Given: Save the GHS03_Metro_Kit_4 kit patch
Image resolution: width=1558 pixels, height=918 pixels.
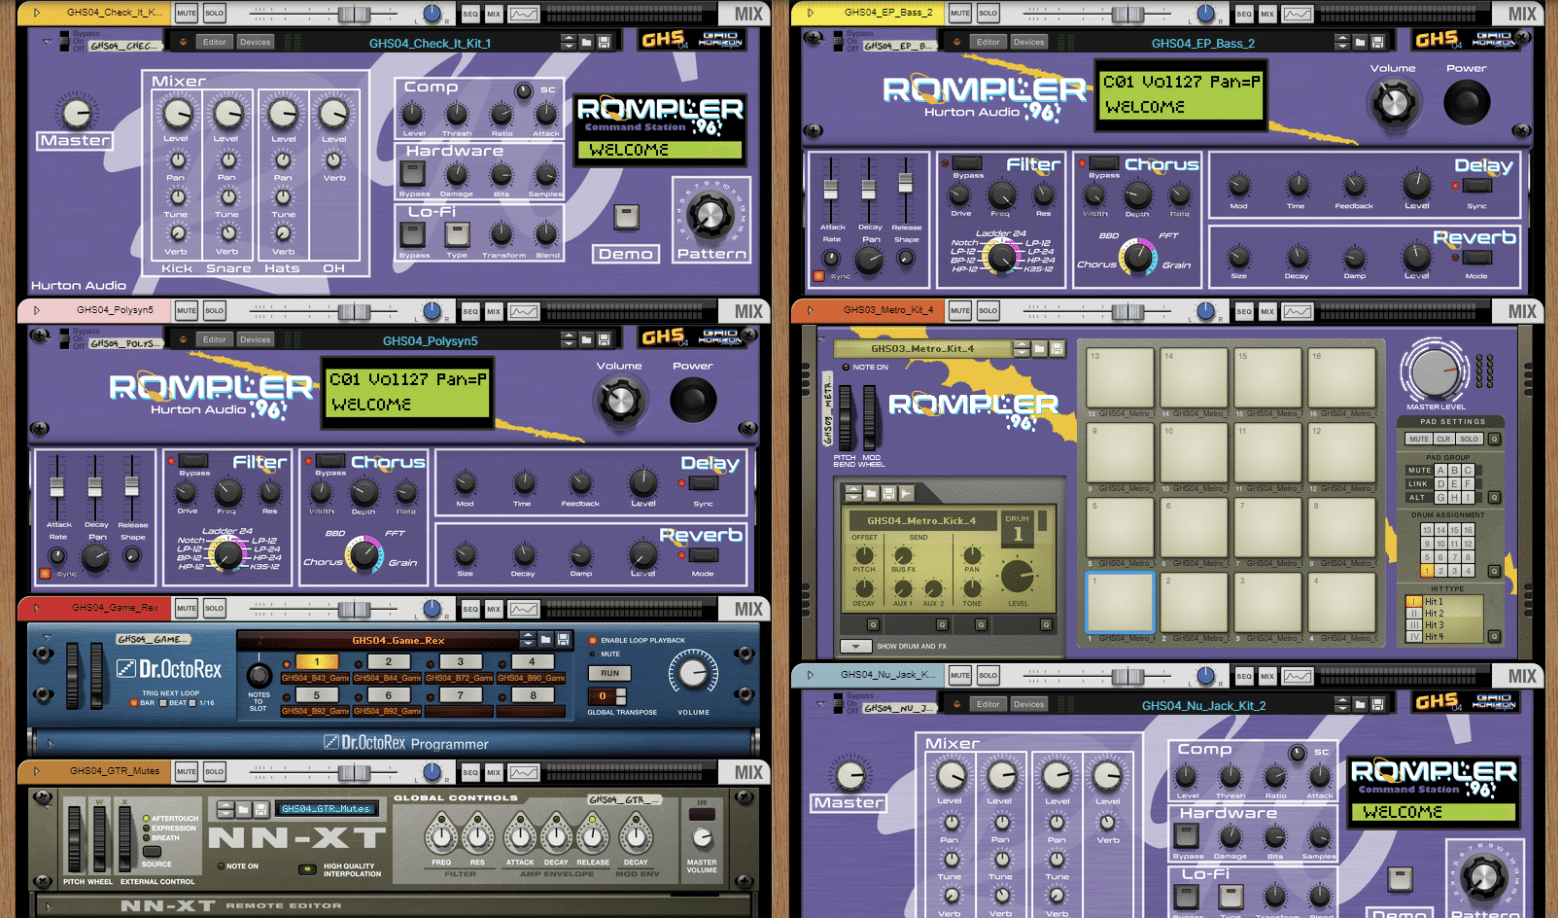Looking at the screenshot, I should 1056,348.
